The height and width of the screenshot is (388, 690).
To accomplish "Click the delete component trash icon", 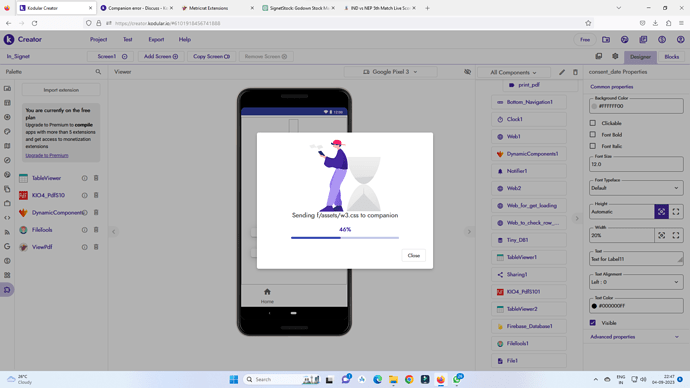I will (575, 72).
